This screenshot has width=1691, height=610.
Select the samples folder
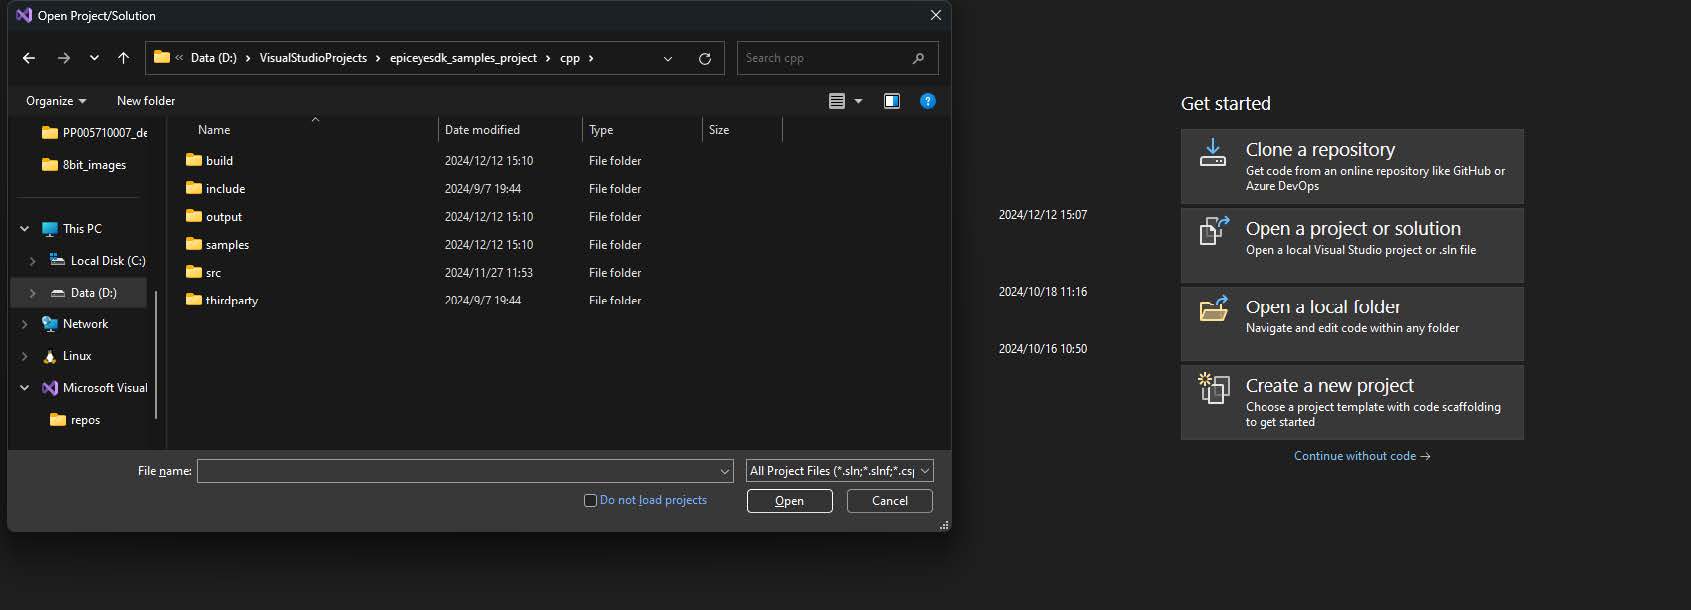pos(227,245)
